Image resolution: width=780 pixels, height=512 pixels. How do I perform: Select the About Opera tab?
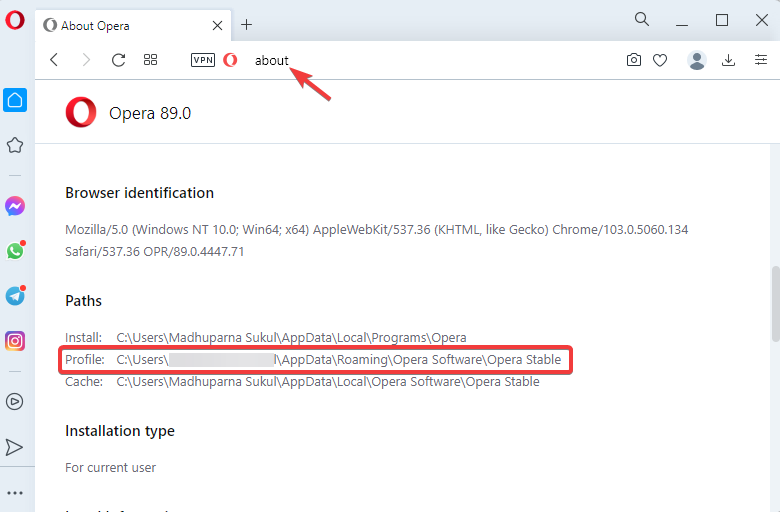[x=133, y=25]
